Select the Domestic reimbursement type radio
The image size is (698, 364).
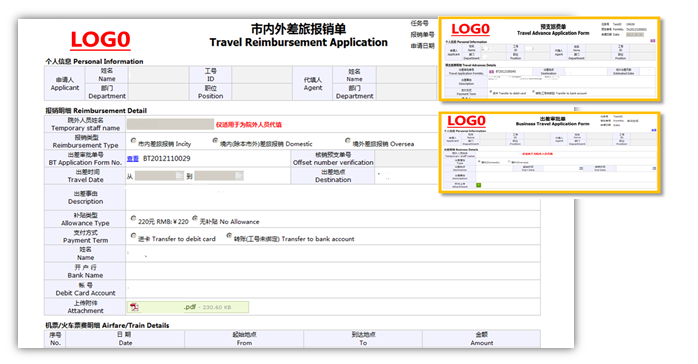click(215, 141)
